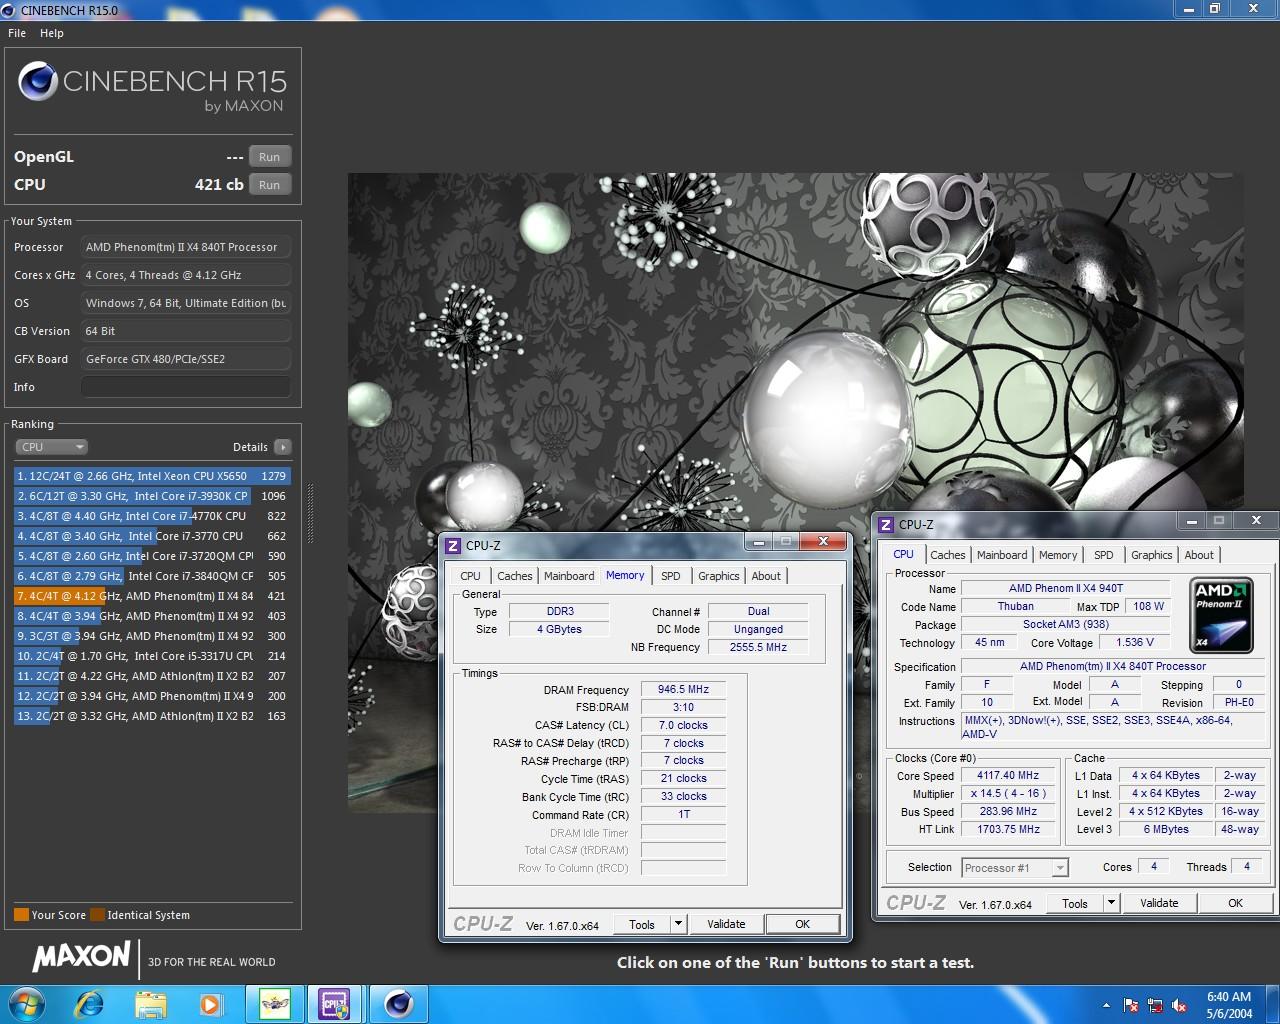The image size is (1280, 1024).
Task: Open About tab in left CPU-Z window
Action: tap(766, 576)
